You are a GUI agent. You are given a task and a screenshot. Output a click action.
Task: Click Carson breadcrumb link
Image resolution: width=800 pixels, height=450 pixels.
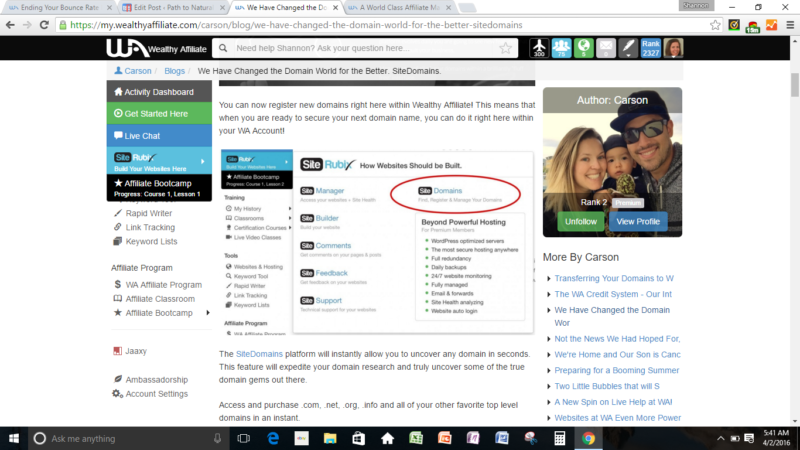tap(138, 71)
